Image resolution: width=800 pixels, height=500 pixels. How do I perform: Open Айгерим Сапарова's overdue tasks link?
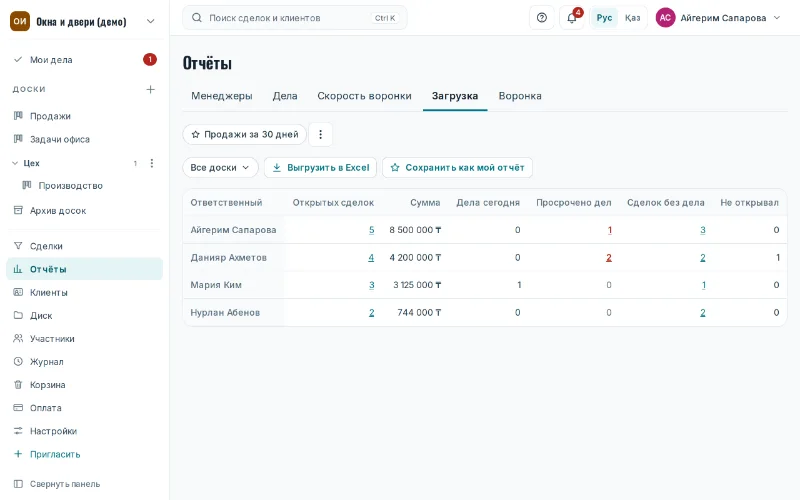610,230
